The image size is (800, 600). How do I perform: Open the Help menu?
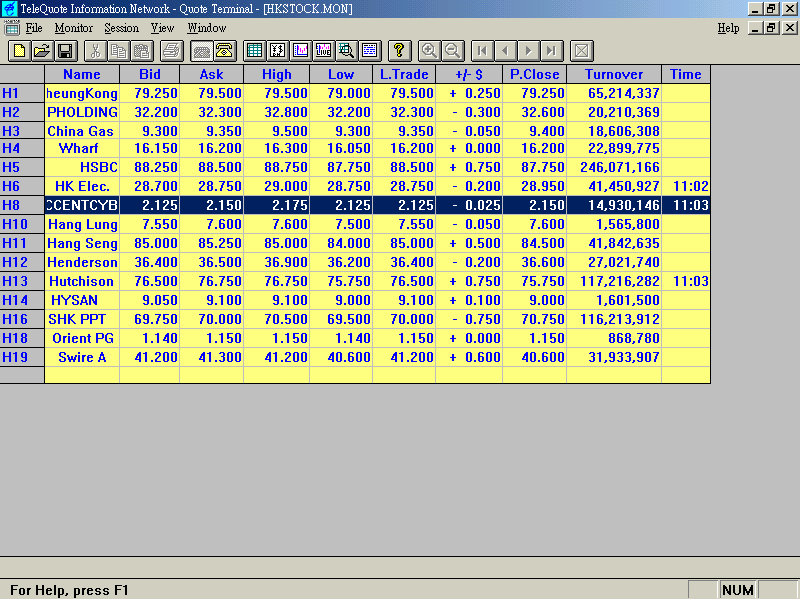[x=728, y=28]
